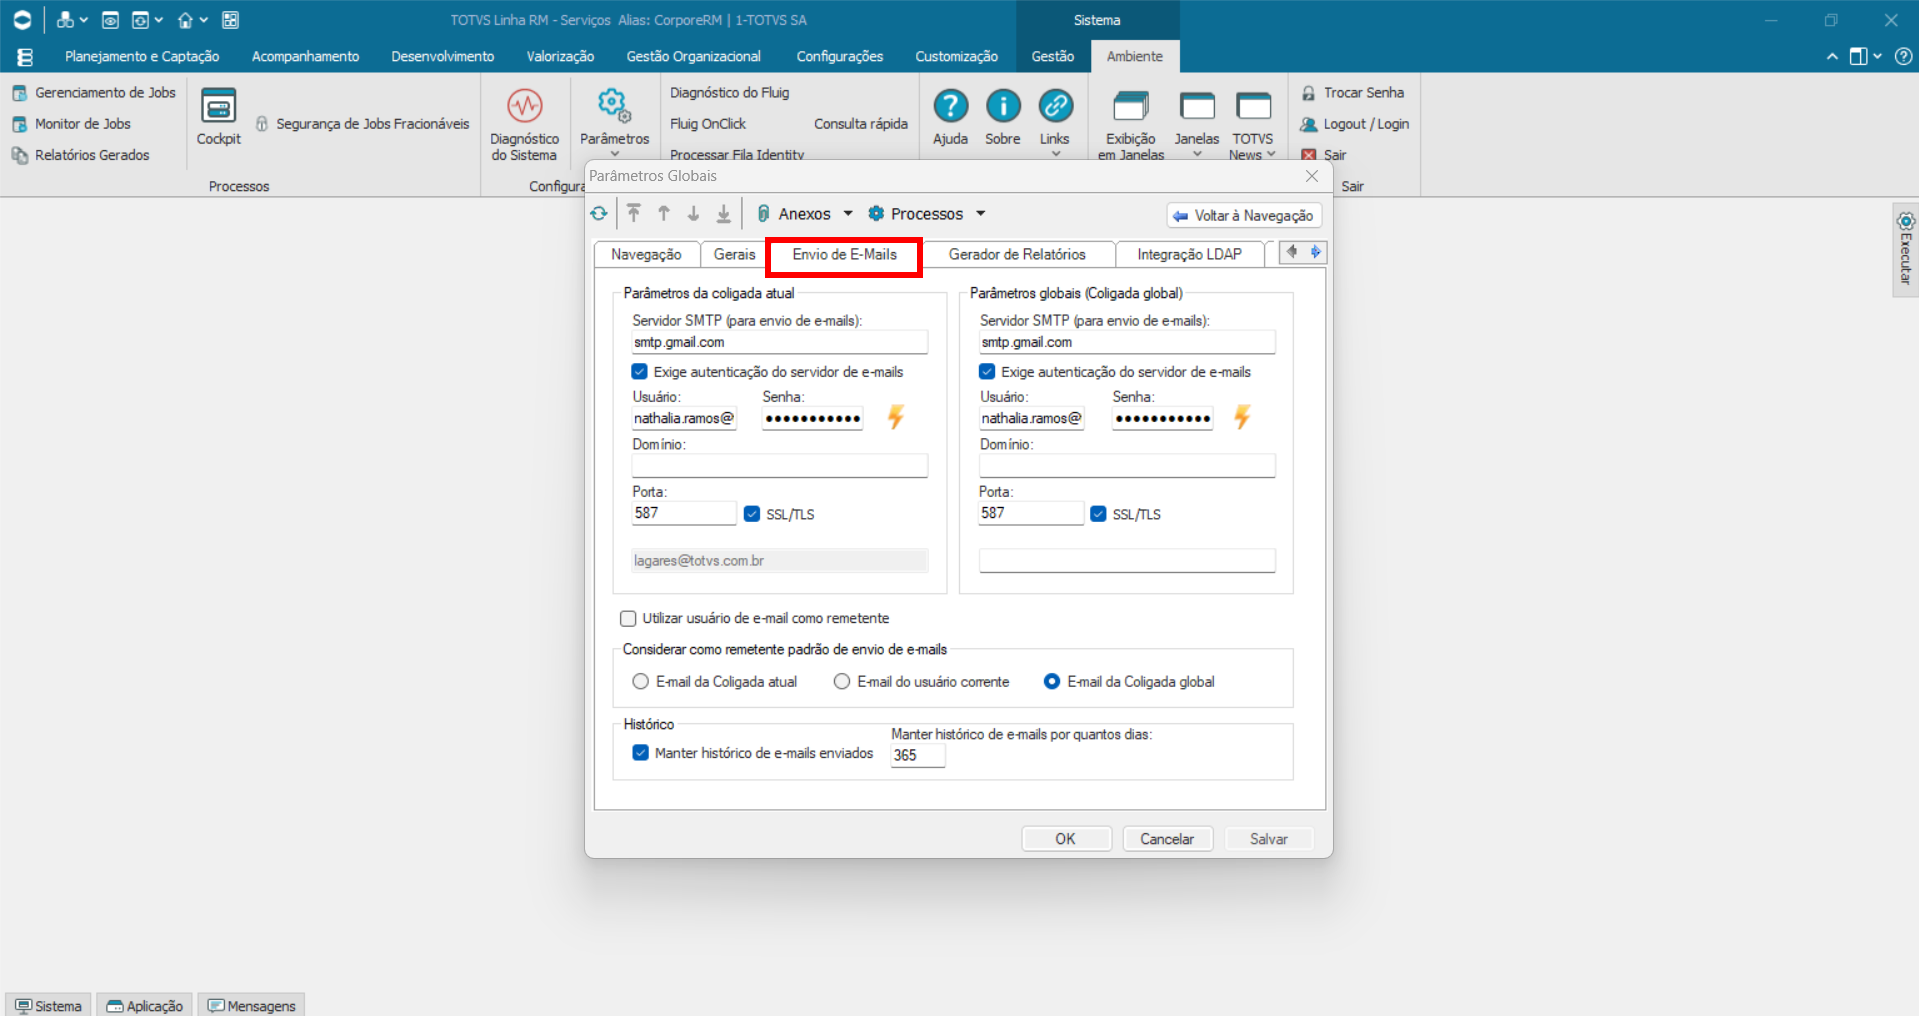Select E-mail da Coligada global radio
Image resolution: width=1919 pixels, height=1016 pixels.
click(x=1052, y=682)
